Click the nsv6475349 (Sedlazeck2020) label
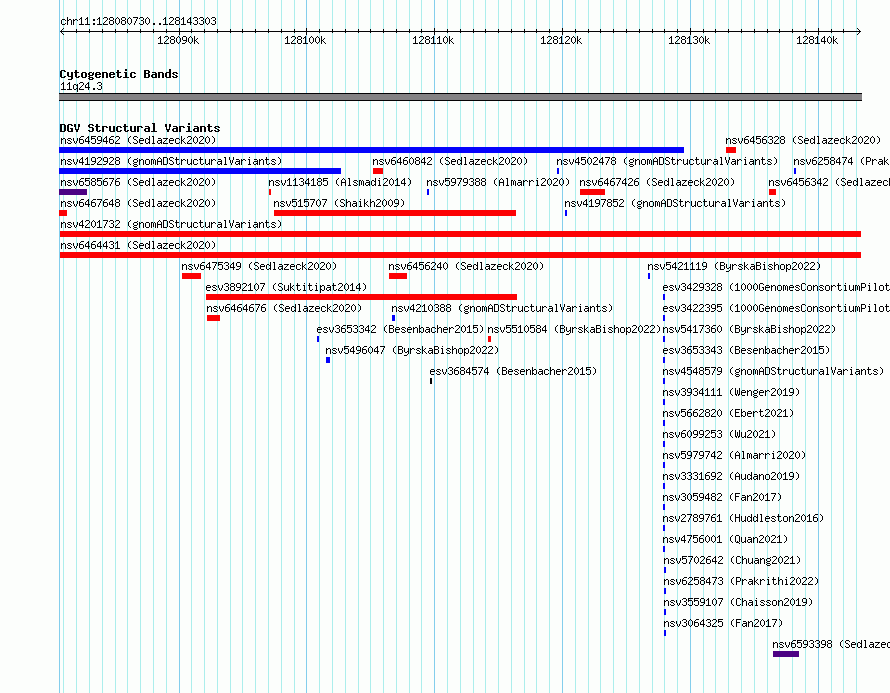 [x=259, y=266]
